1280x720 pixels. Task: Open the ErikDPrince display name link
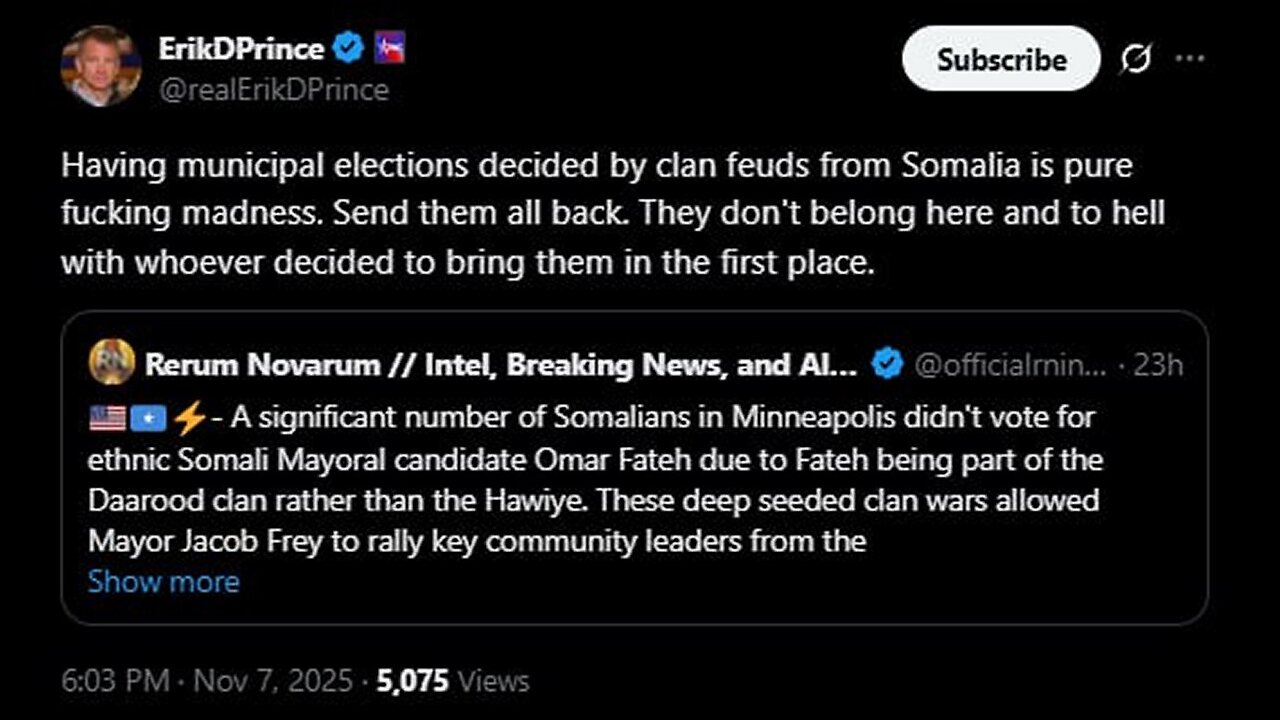[x=240, y=48]
